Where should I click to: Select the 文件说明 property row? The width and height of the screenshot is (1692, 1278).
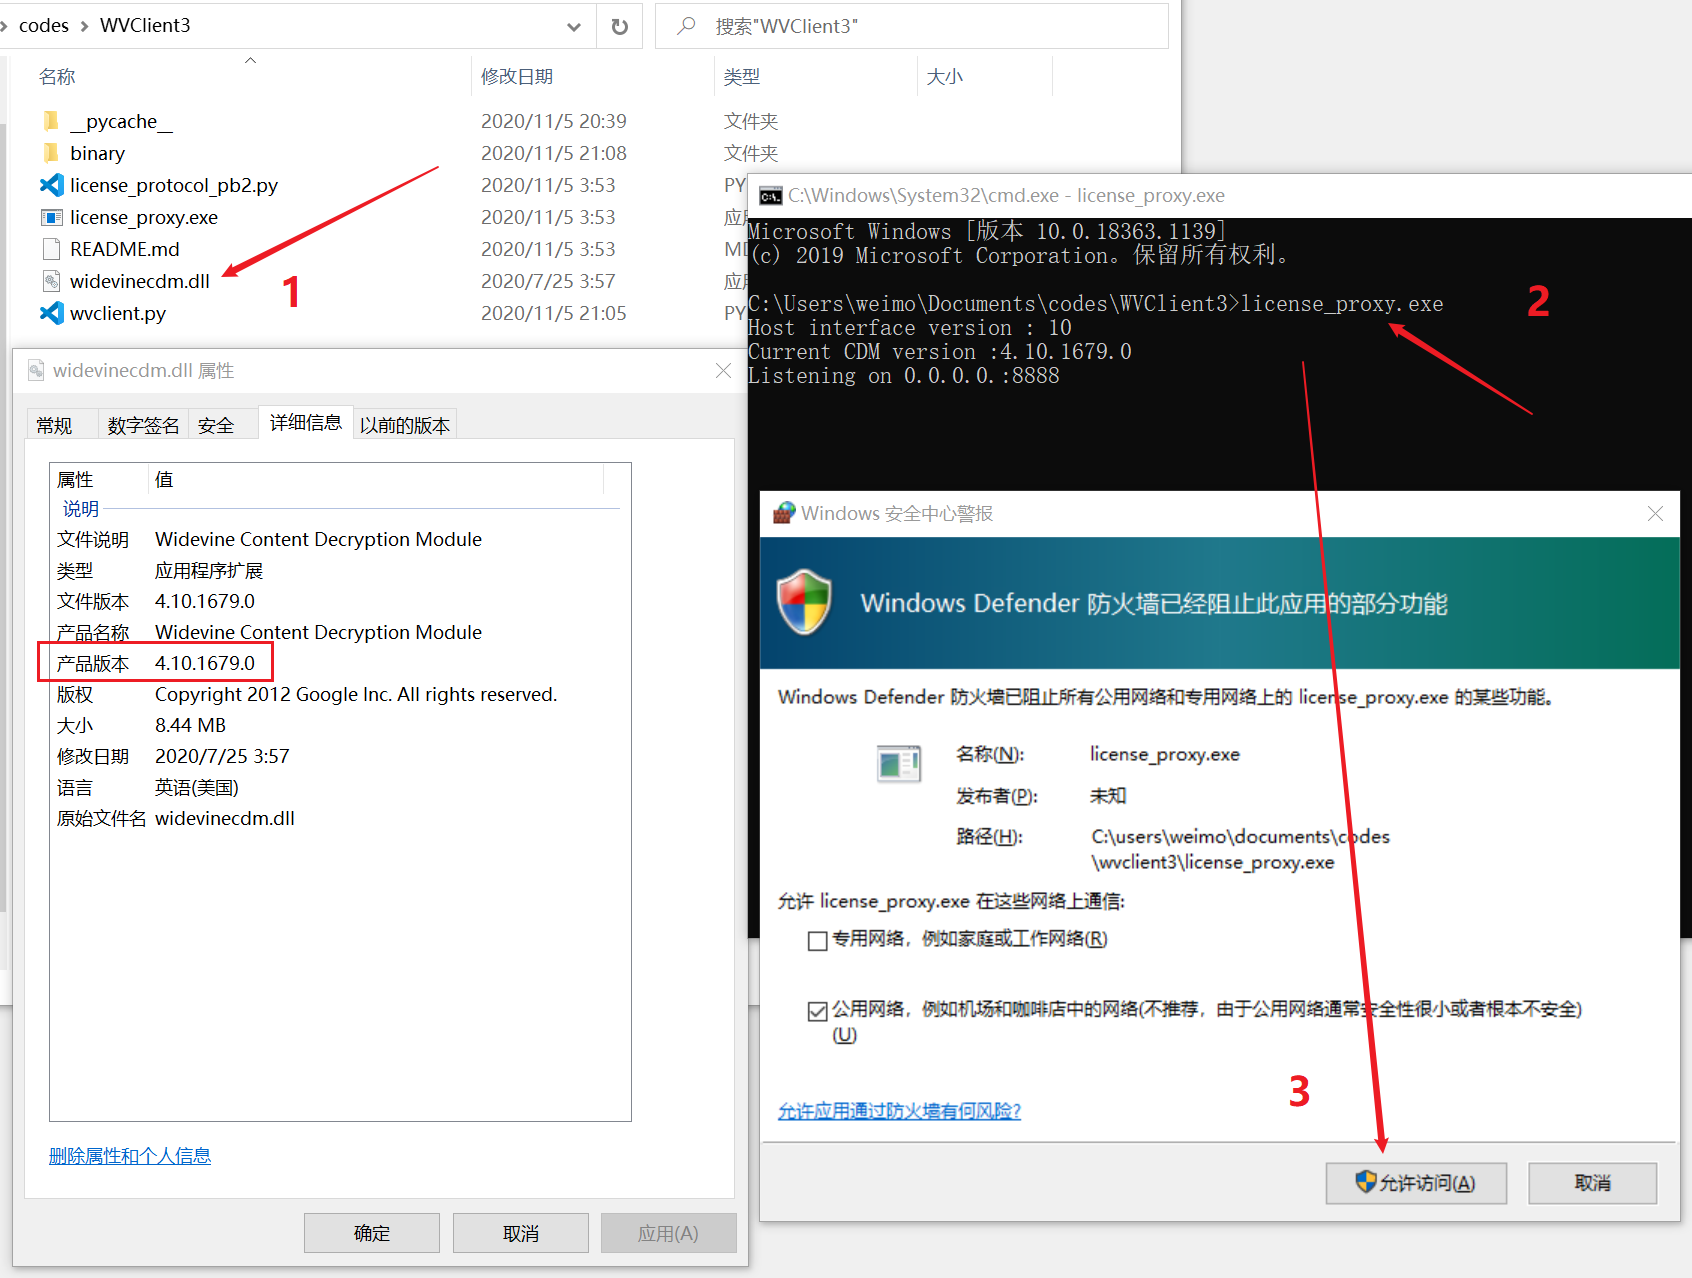click(339, 539)
